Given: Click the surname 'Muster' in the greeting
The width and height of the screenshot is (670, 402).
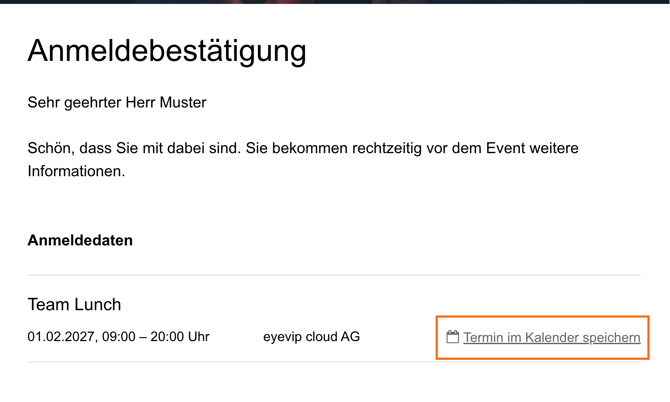Looking at the screenshot, I should (183, 102).
